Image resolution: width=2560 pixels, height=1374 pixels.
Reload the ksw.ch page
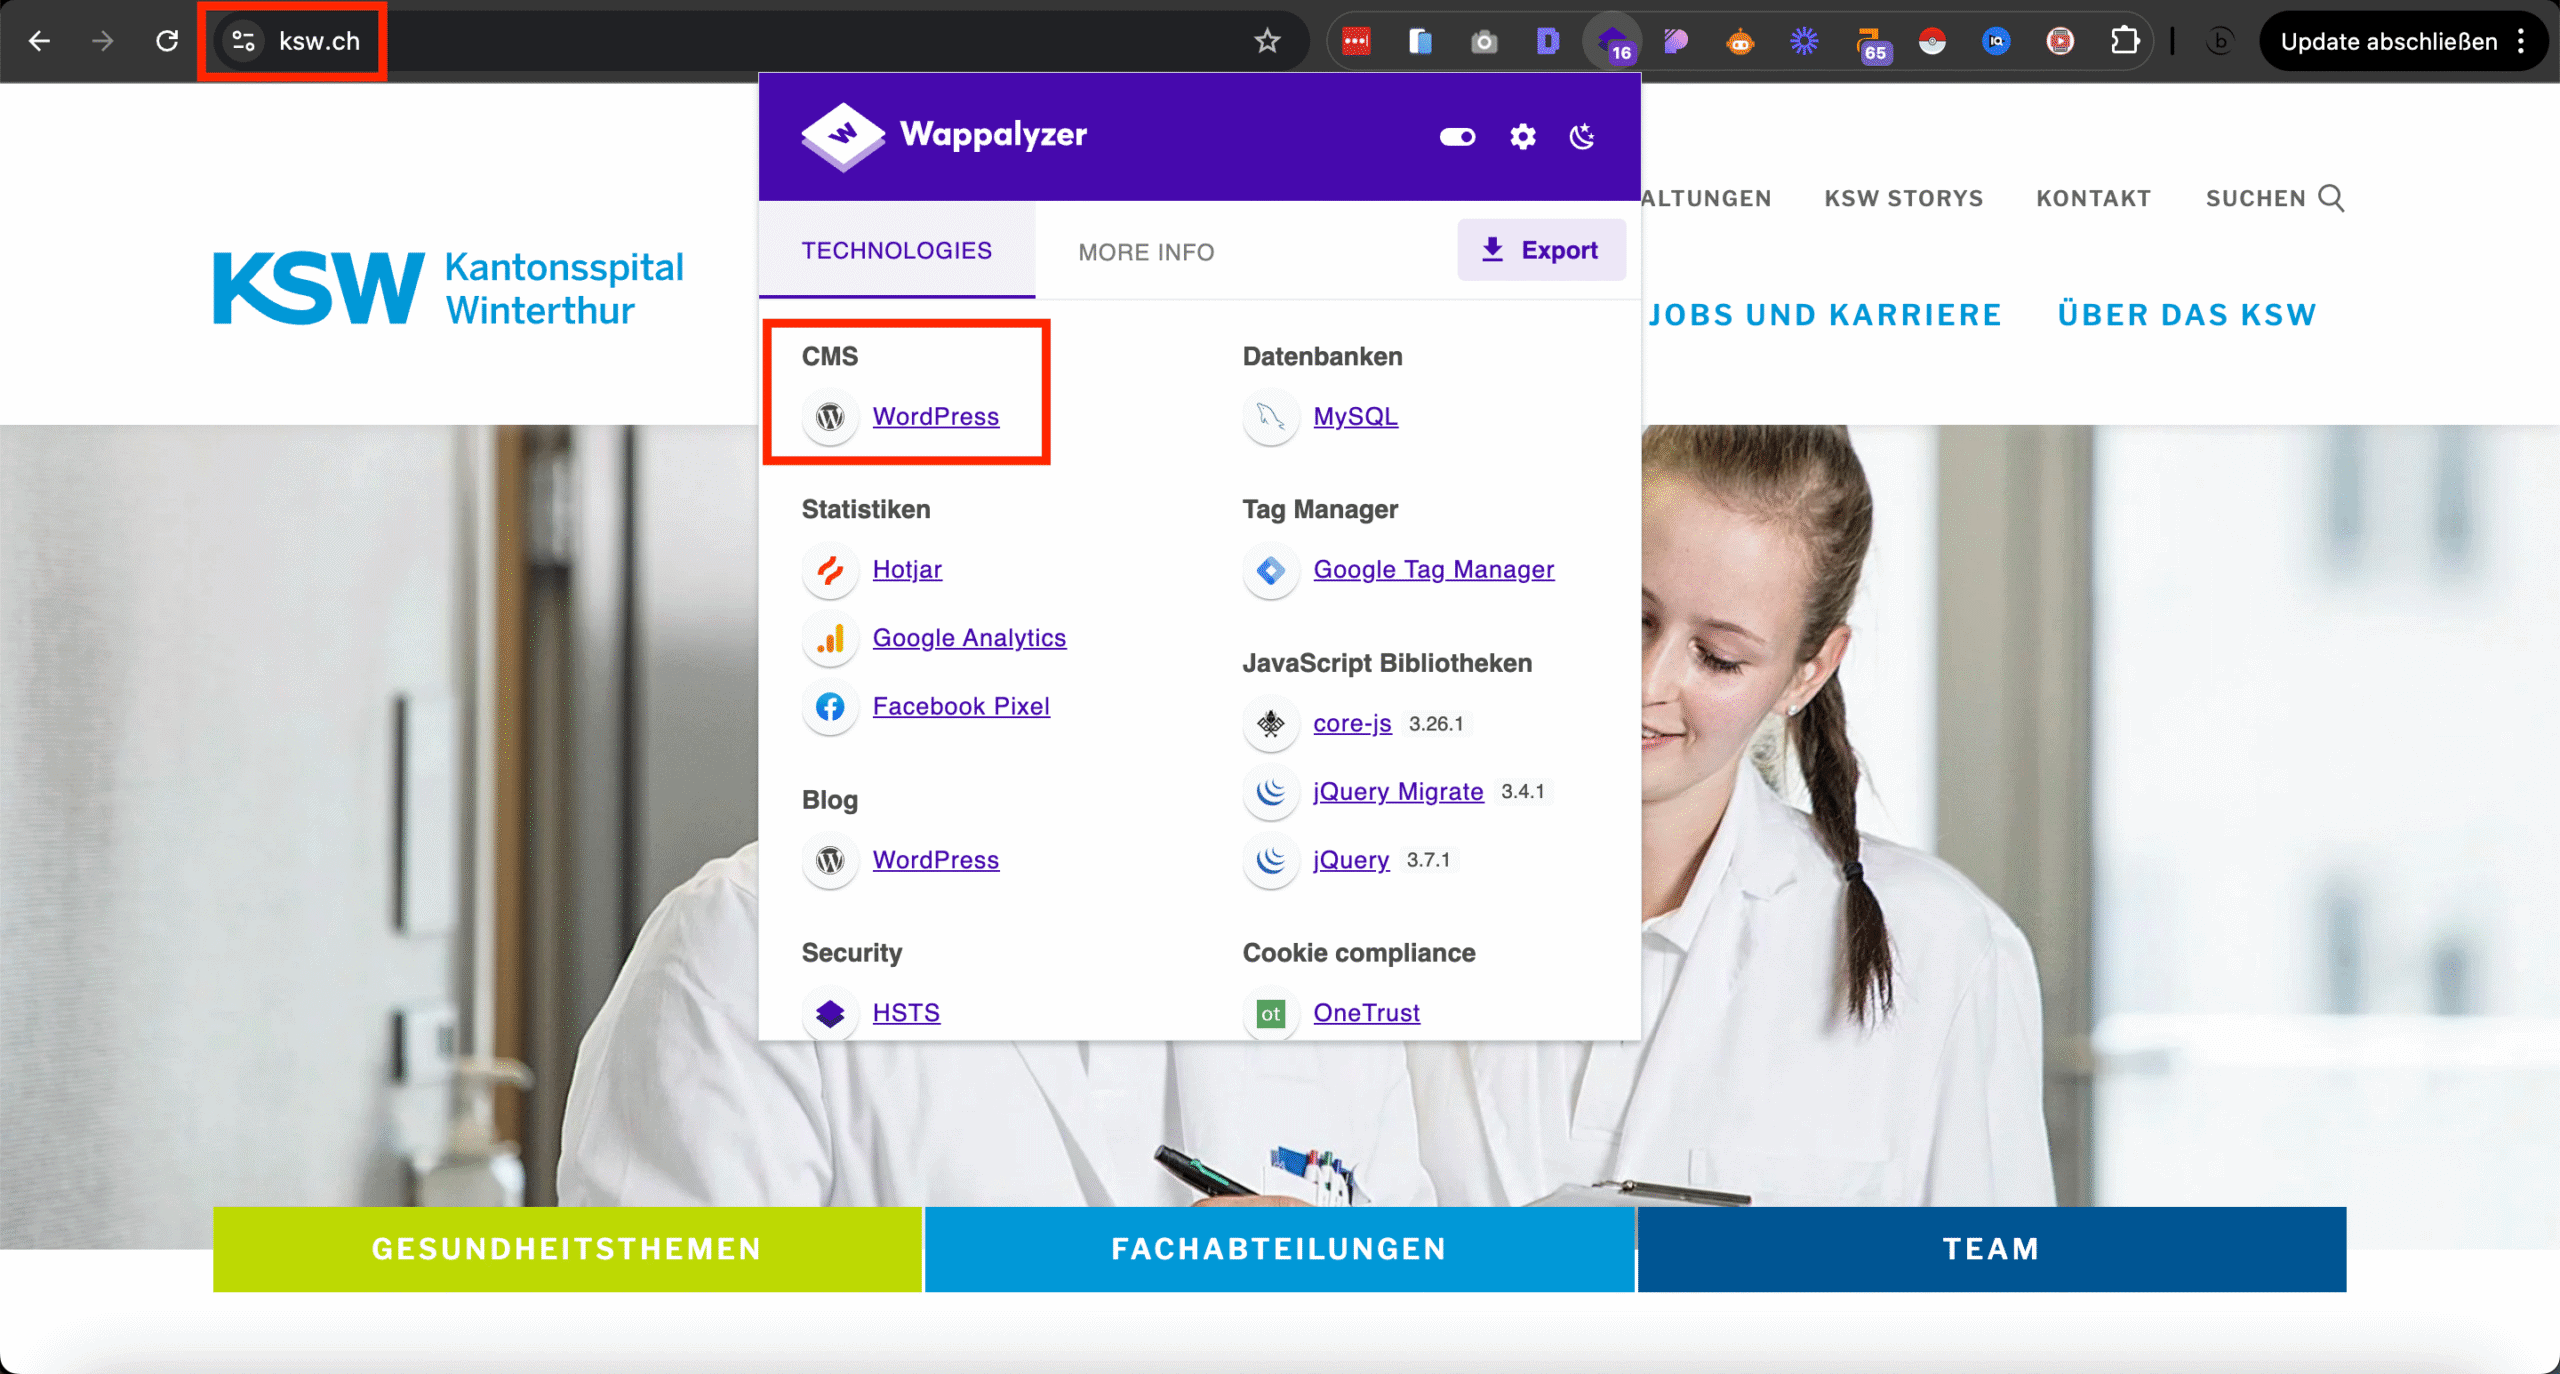167,41
